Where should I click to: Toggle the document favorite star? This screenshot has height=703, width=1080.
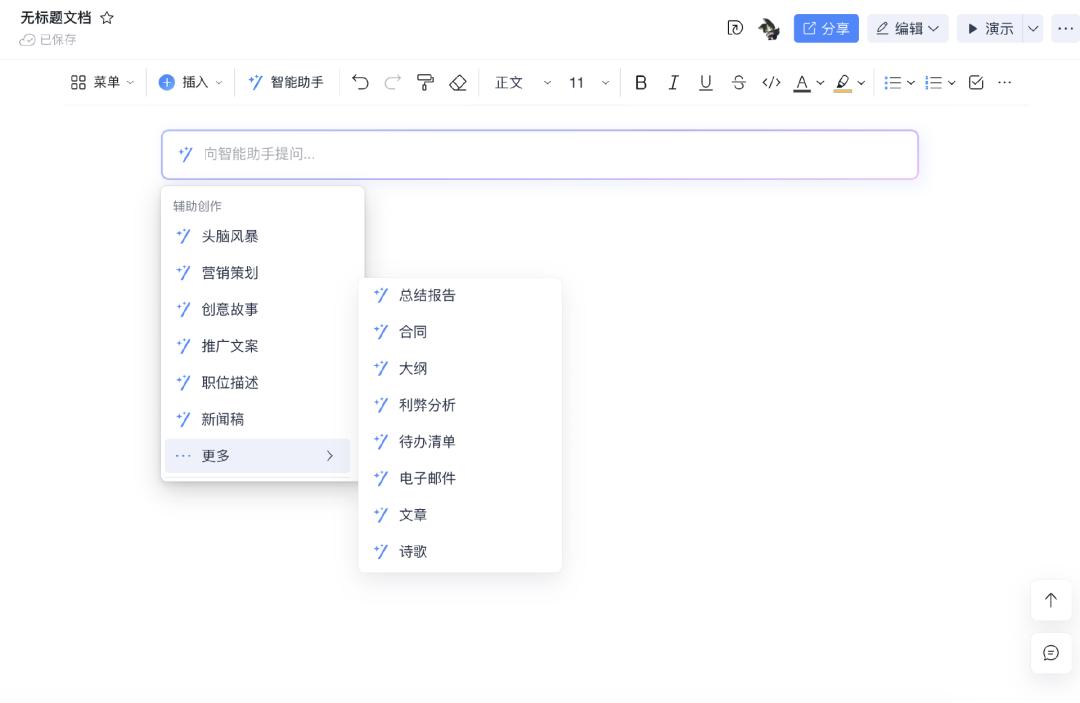pos(106,17)
